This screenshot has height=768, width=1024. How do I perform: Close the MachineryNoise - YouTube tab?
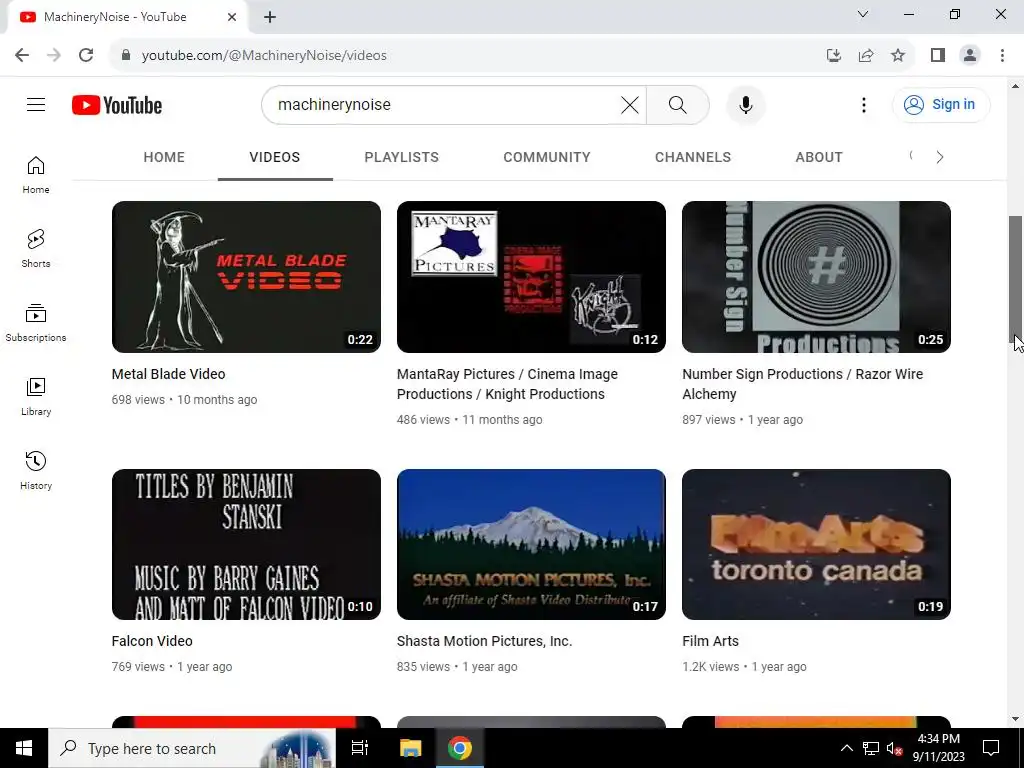coord(232,17)
